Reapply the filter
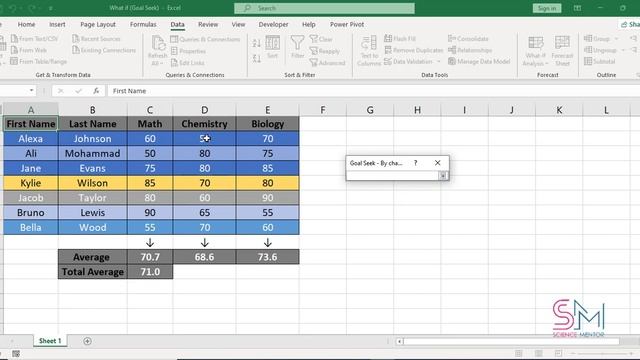Viewport: 640px width, 360px height. click(x=324, y=51)
